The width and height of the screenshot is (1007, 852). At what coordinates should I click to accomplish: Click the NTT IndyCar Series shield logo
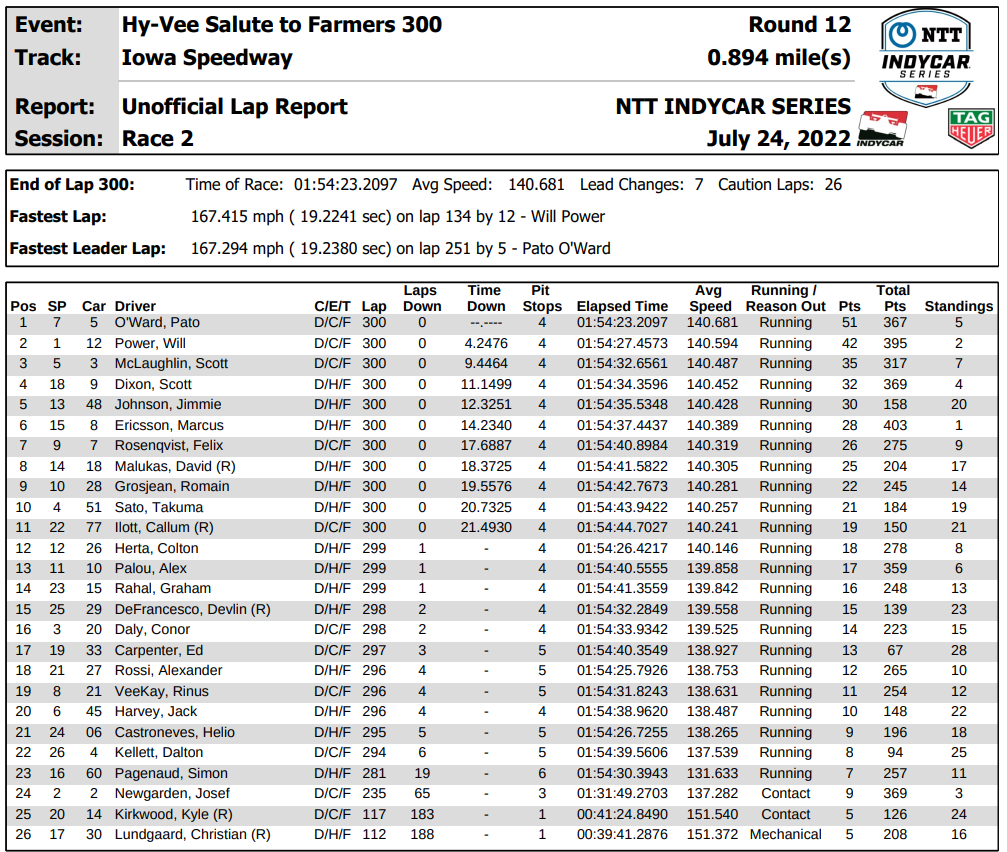click(926, 58)
